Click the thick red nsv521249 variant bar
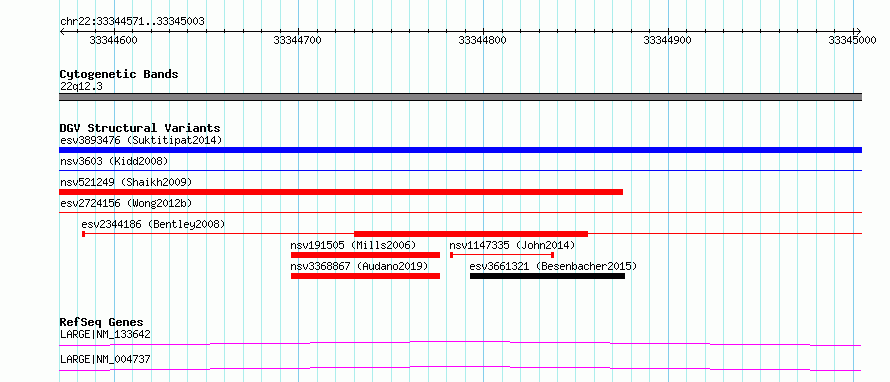The image size is (890, 382). [x=341, y=192]
